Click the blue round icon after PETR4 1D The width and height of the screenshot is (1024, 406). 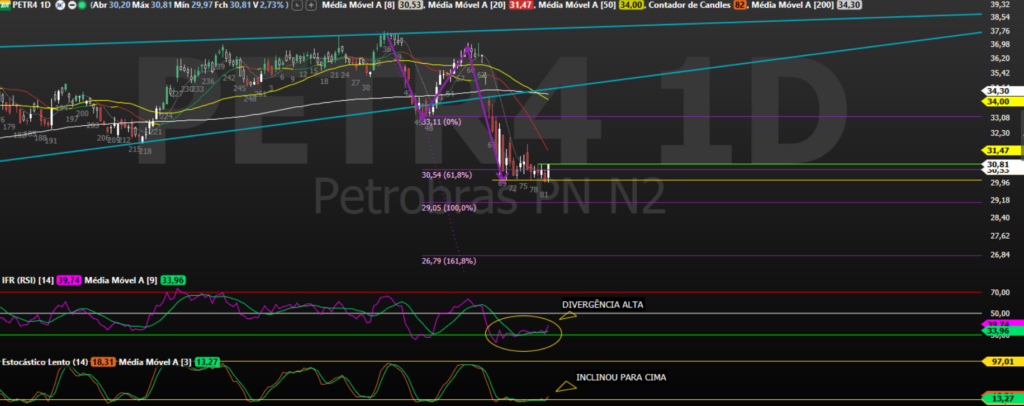[x=60, y=5]
